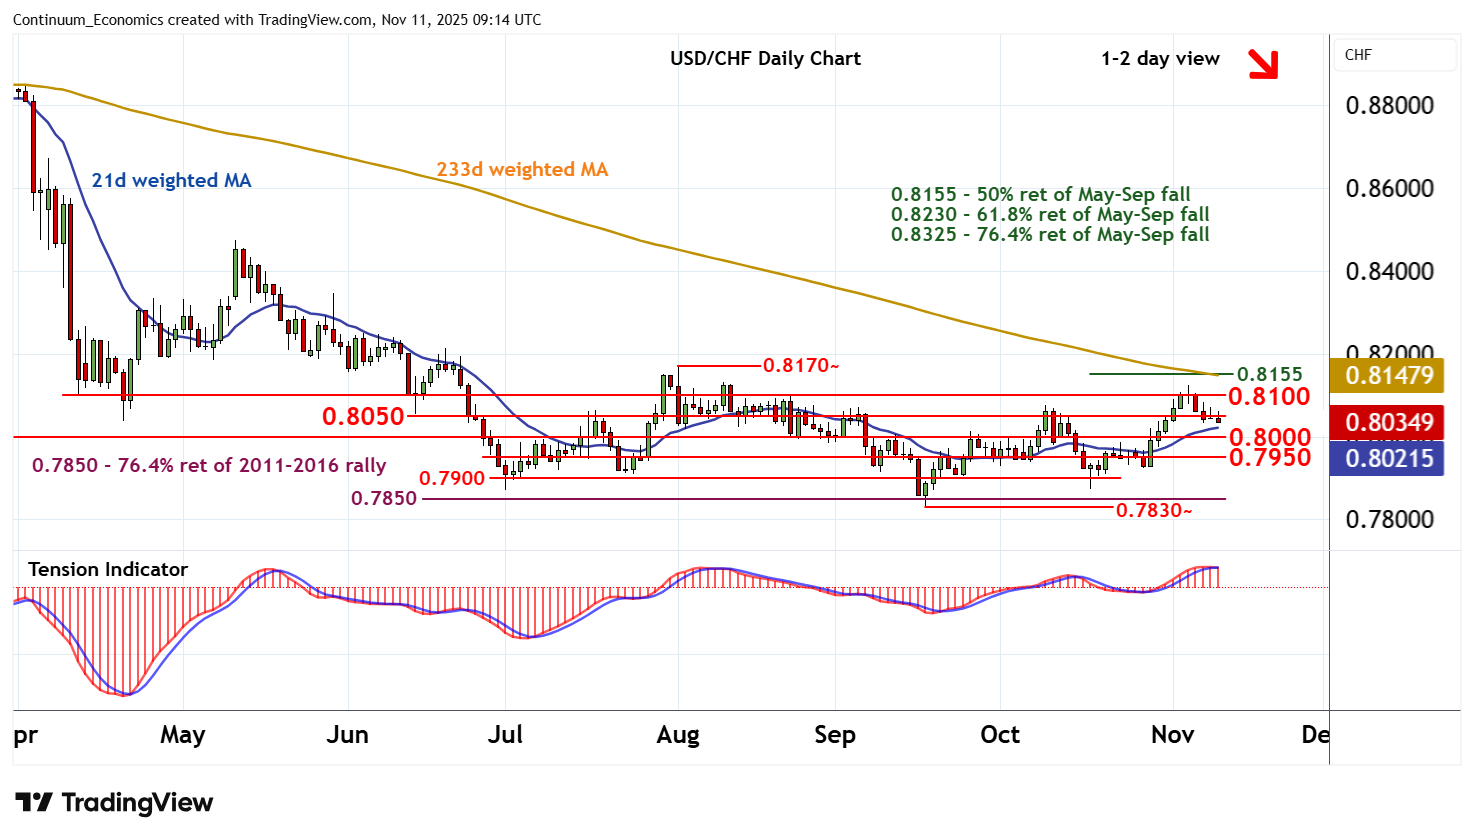1474x840 pixels.
Task: Click the TradingView logo icon
Action: tap(33, 803)
